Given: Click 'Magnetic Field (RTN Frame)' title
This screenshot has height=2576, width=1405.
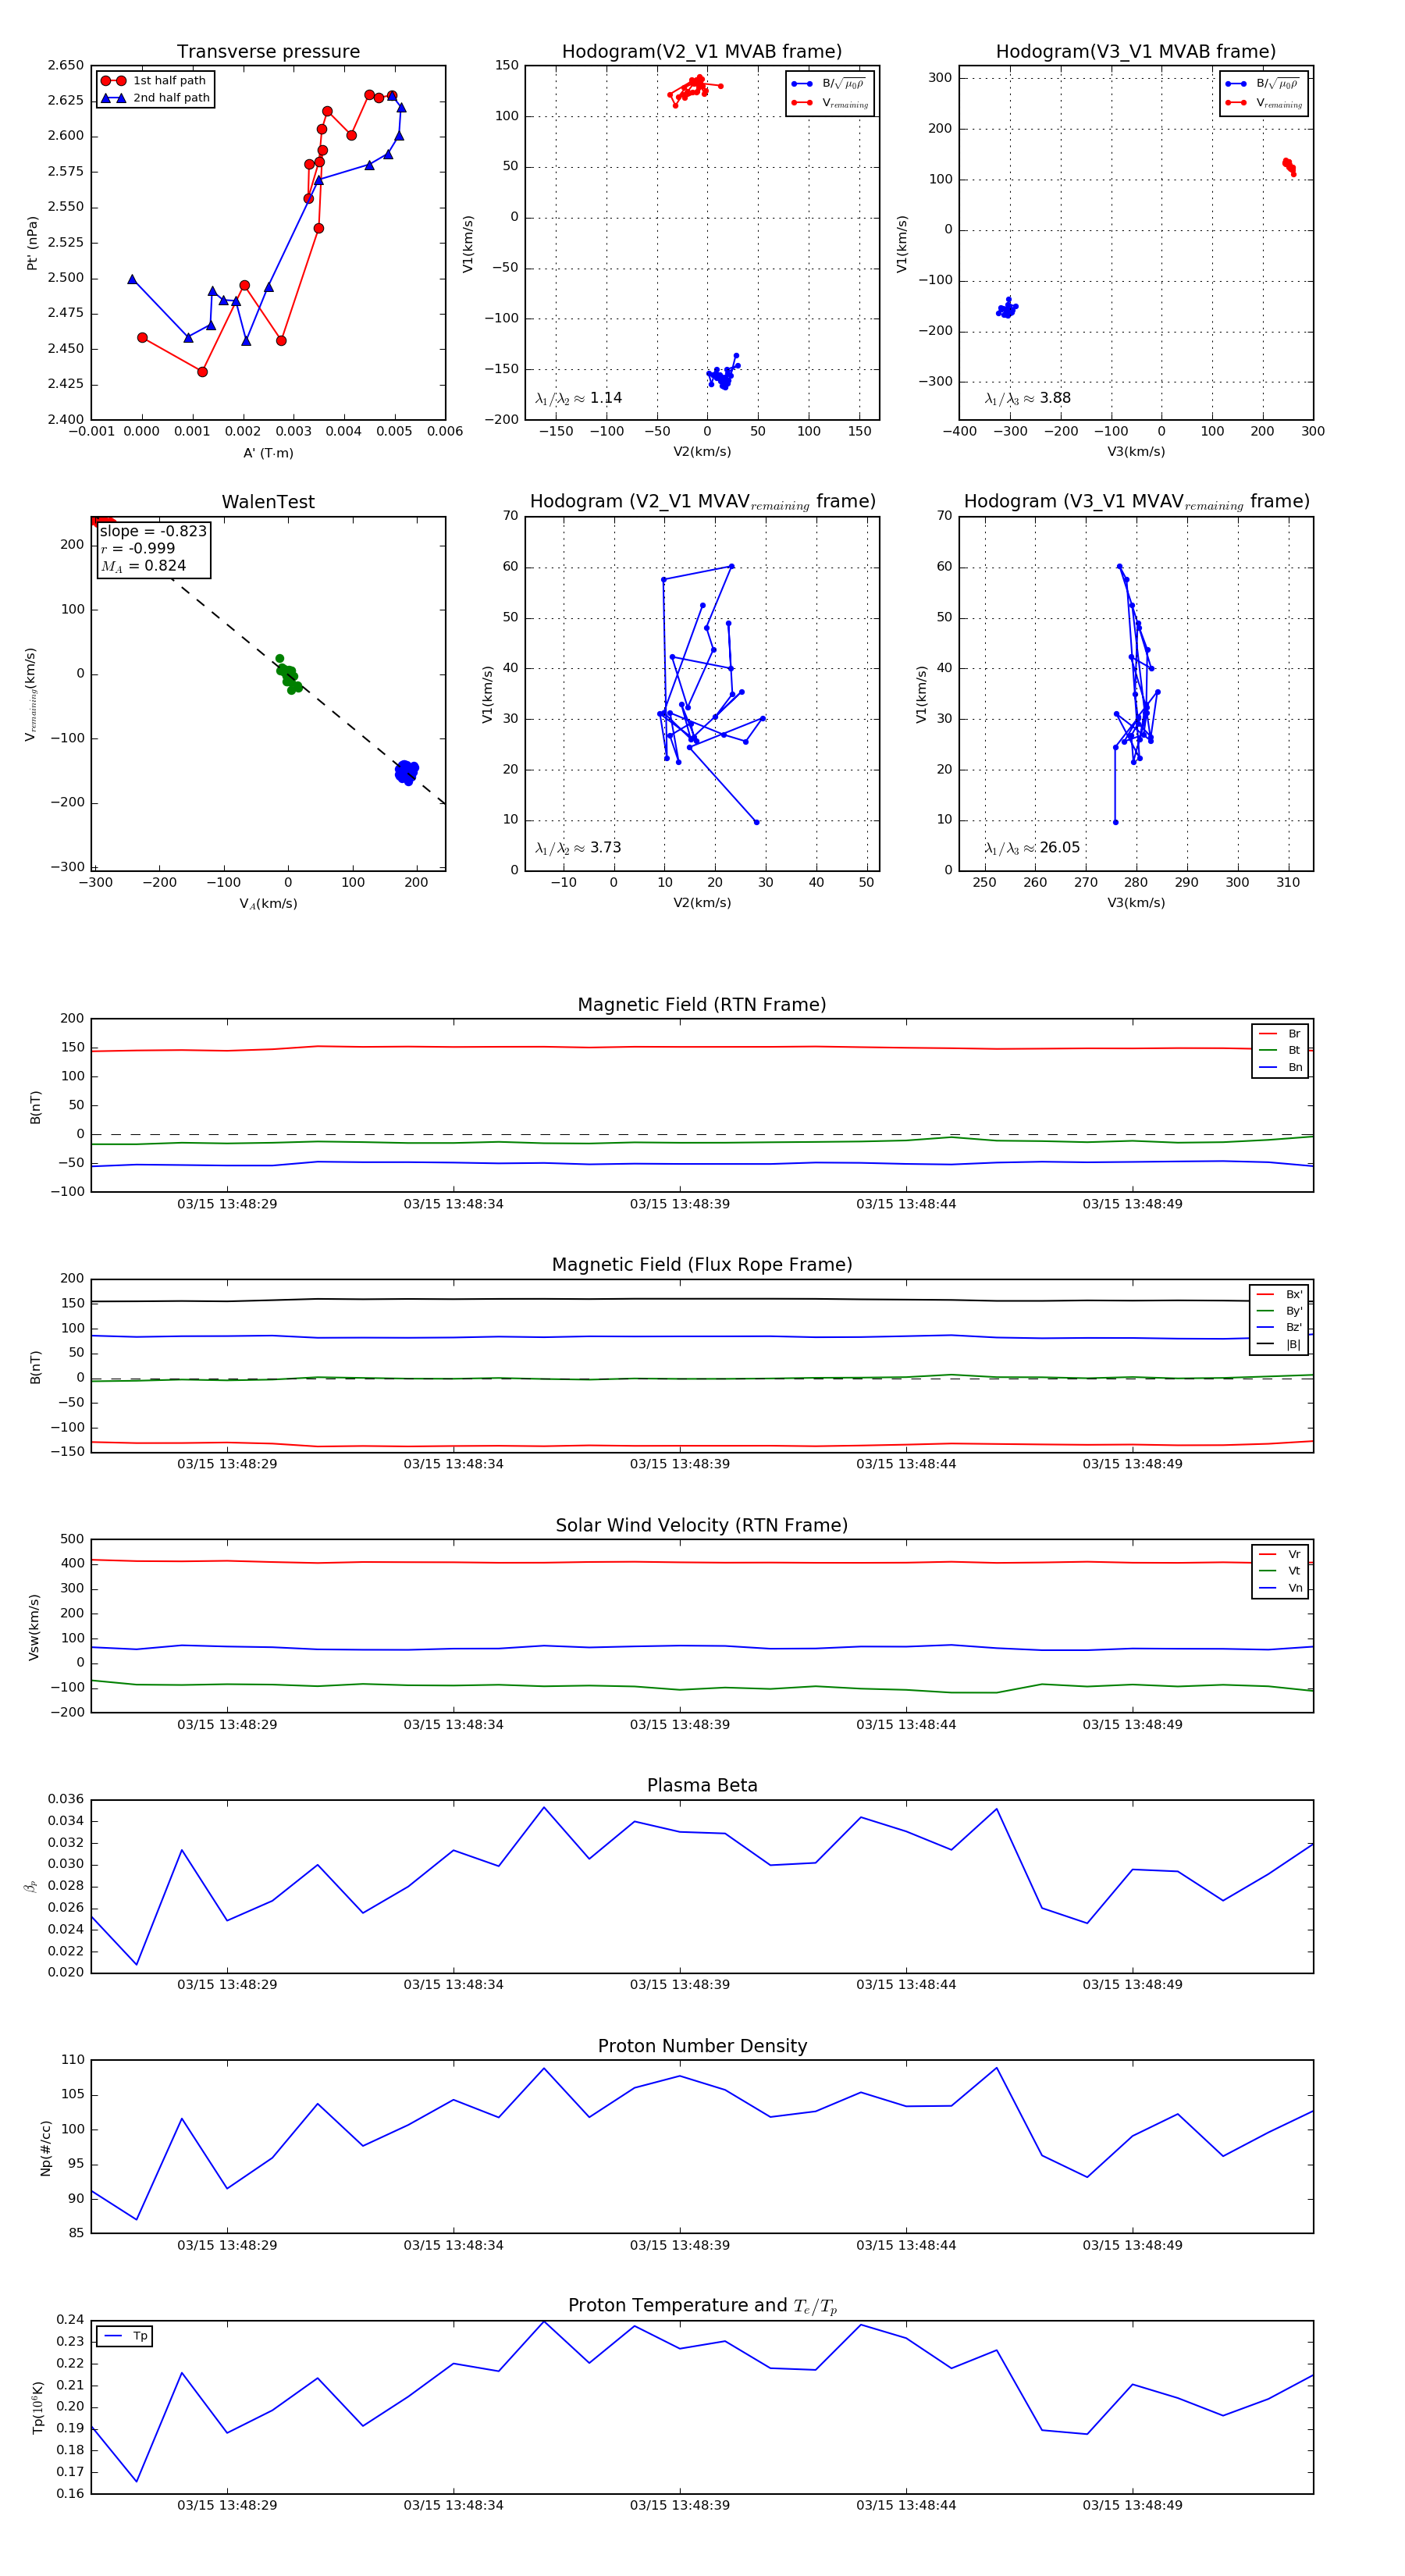Looking at the screenshot, I should [x=702, y=1005].
